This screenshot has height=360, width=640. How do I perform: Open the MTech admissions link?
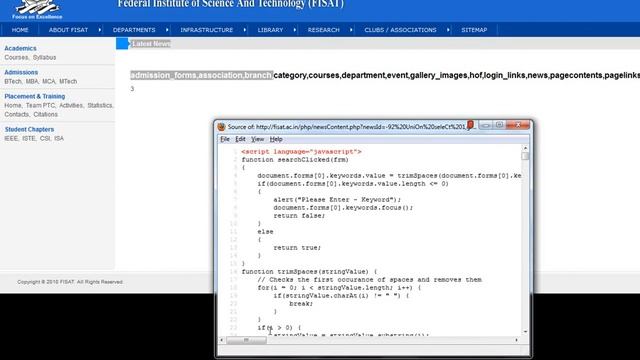tap(68, 82)
